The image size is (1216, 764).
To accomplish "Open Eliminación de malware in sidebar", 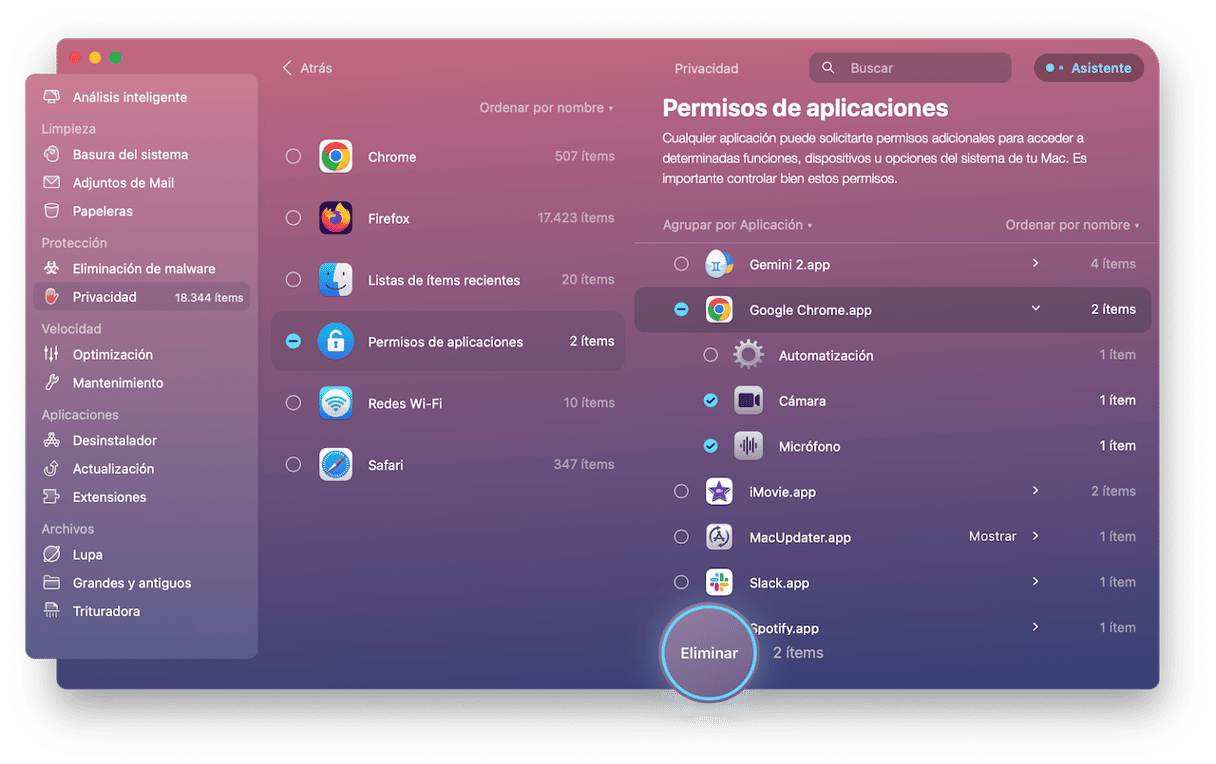I will (x=143, y=269).
